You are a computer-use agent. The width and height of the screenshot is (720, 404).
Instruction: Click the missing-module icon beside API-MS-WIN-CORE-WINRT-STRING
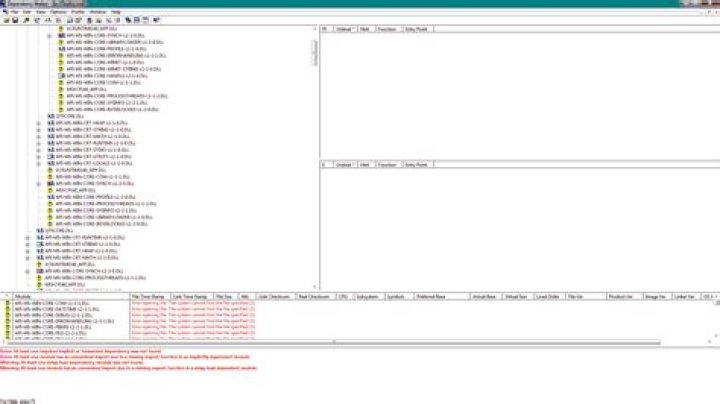(61, 69)
